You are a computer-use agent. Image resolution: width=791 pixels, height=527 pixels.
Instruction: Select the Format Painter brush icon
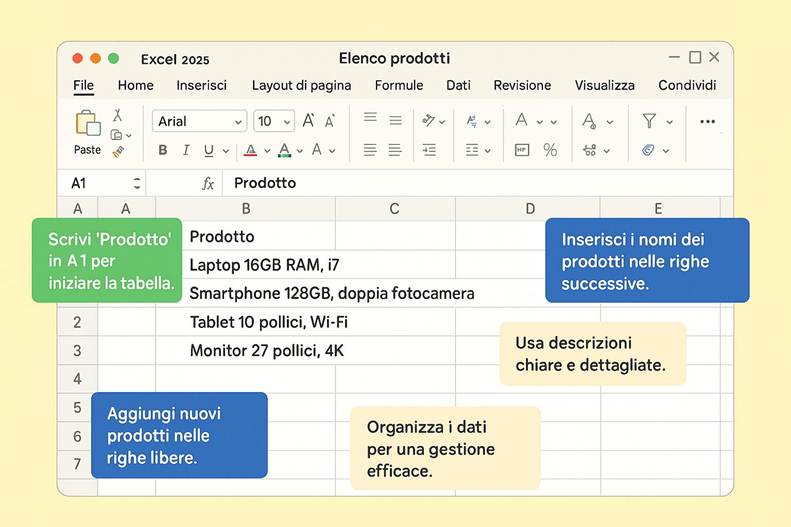coord(118,152)
